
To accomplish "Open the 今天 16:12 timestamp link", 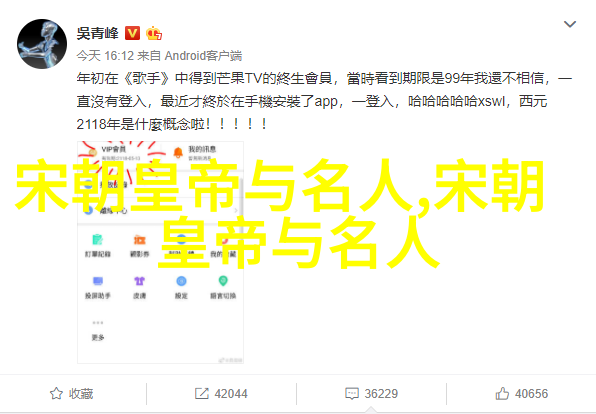I will coord(105,56).
